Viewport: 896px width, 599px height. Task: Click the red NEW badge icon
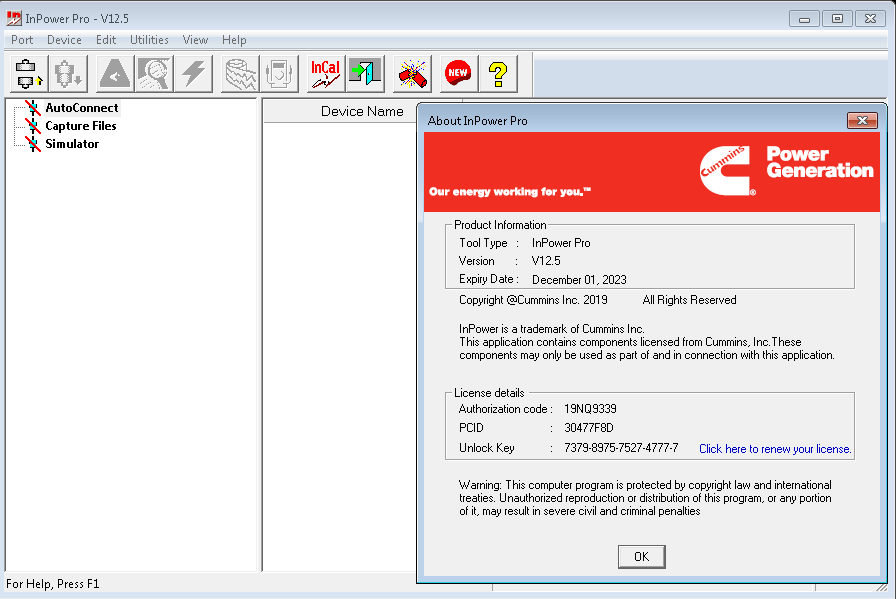pyautogui.click(x=458, y=74)
